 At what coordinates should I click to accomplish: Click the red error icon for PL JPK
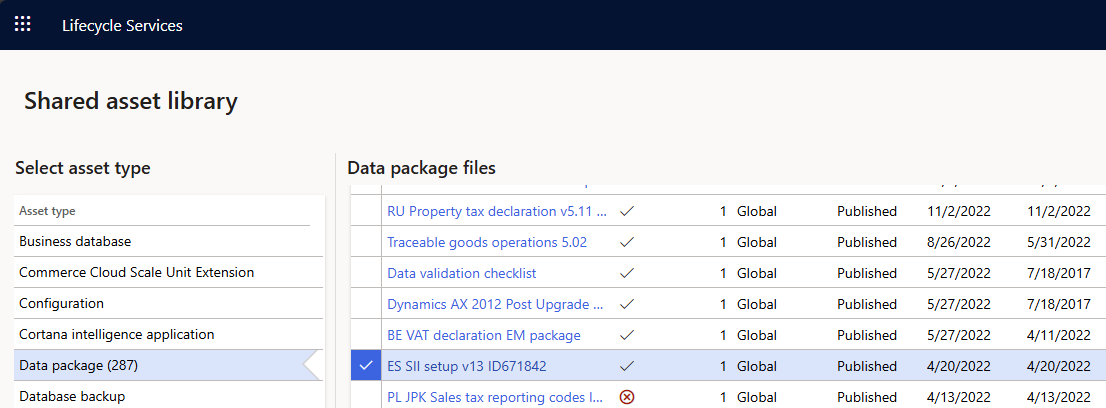pos(626,397)
